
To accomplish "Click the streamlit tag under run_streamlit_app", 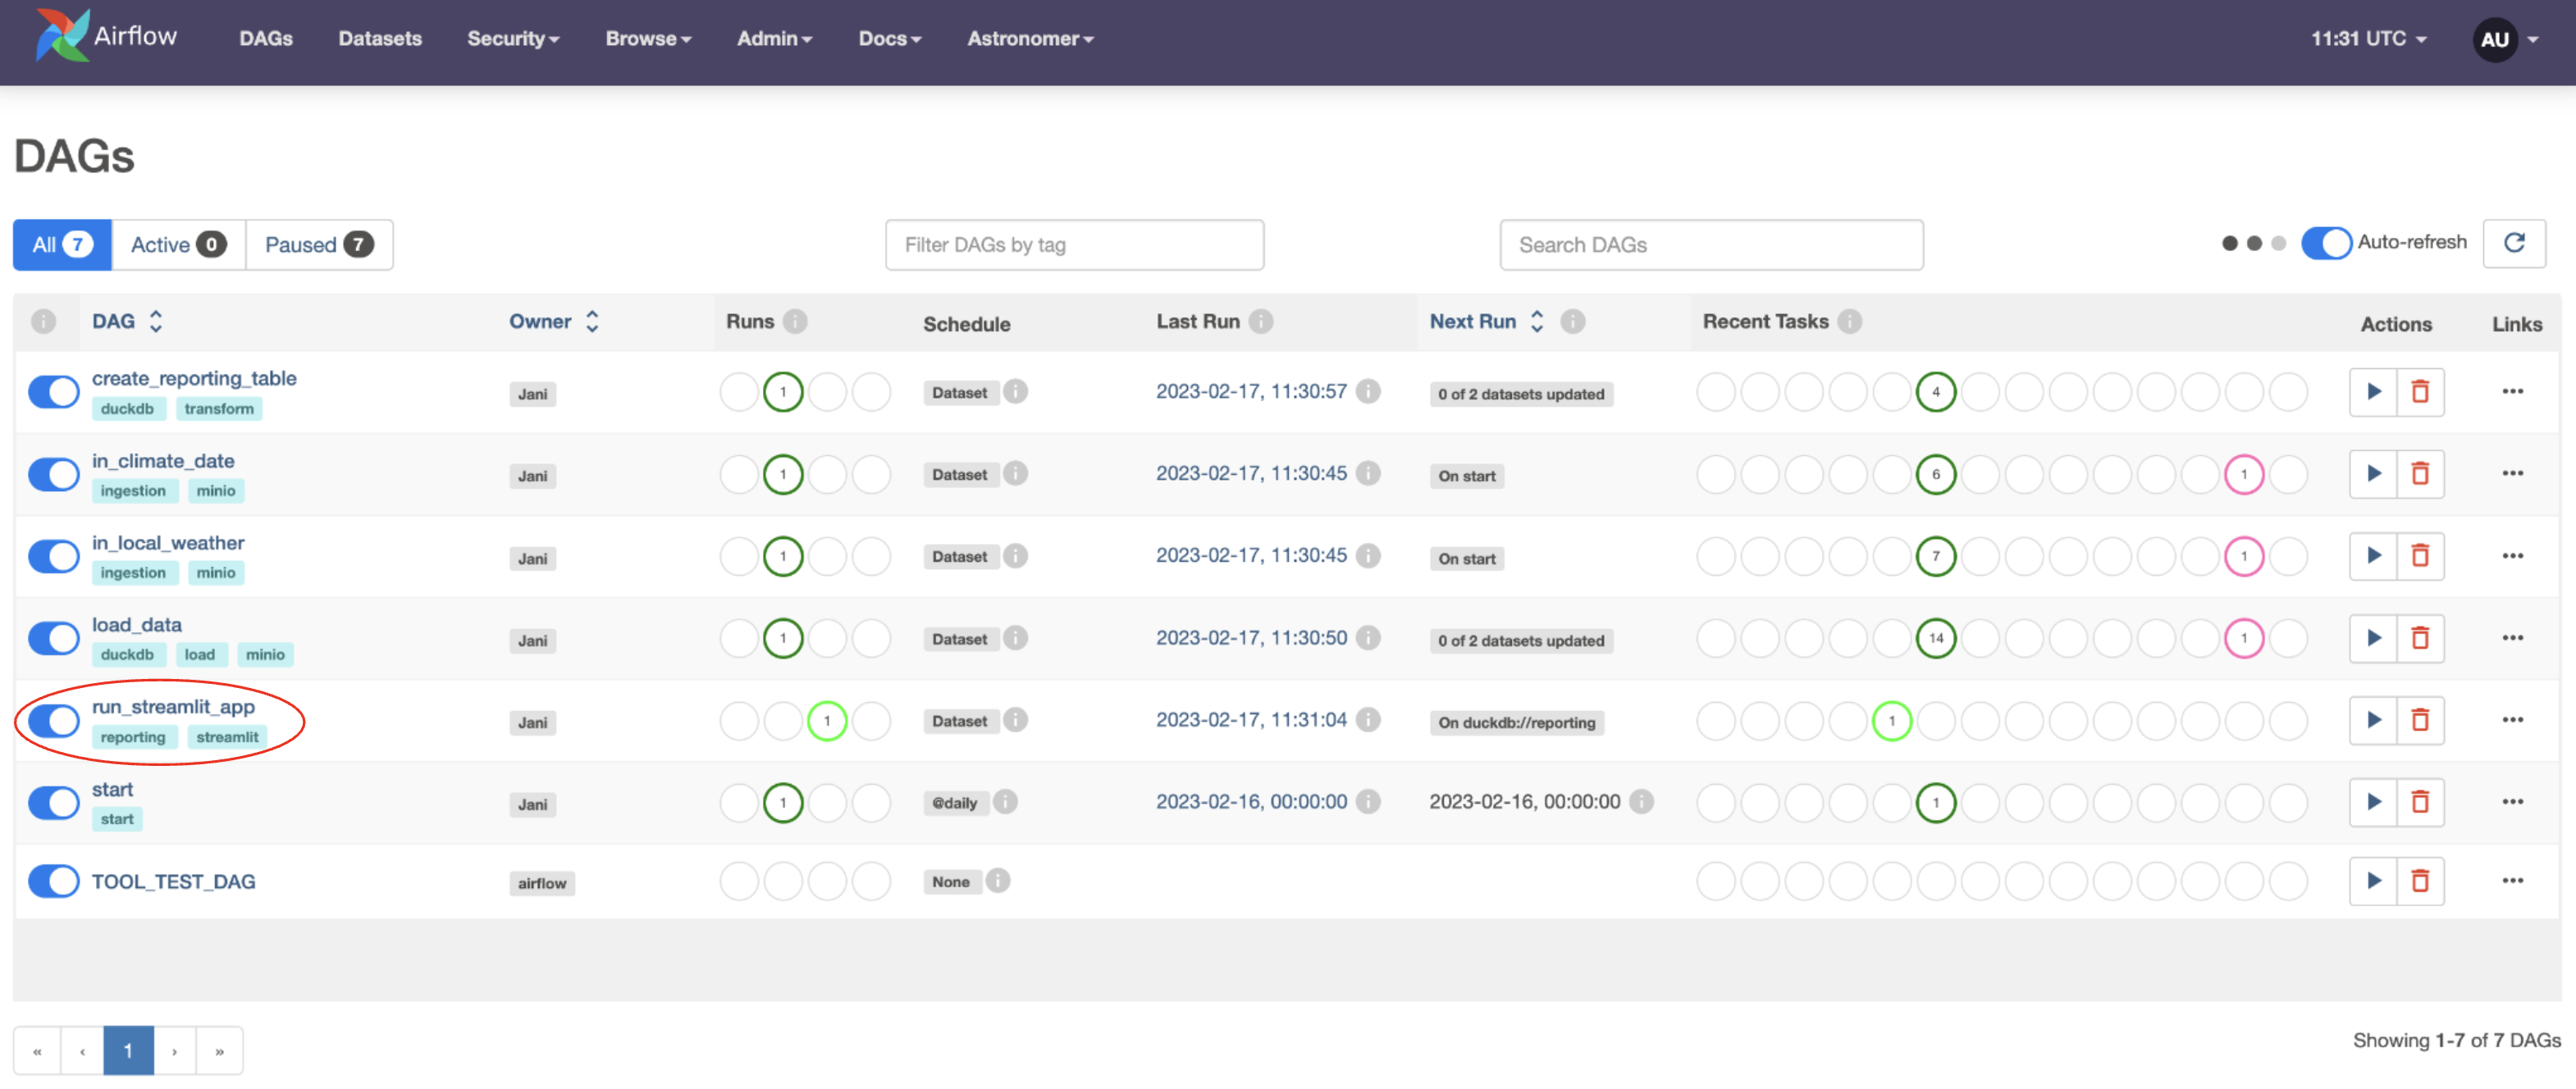I will [x=227, y=737].
